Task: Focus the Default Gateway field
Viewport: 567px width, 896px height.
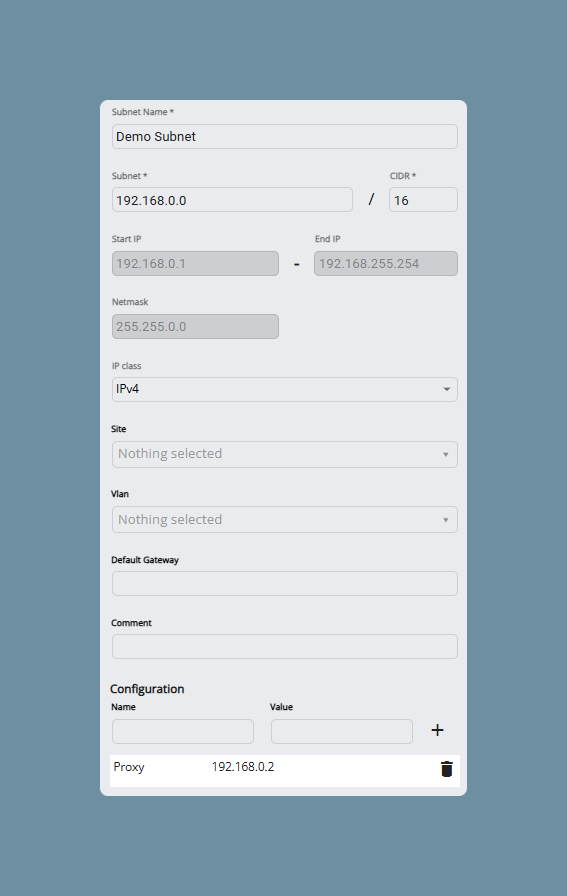Action: pyautogui.click(x=285, y=583)
